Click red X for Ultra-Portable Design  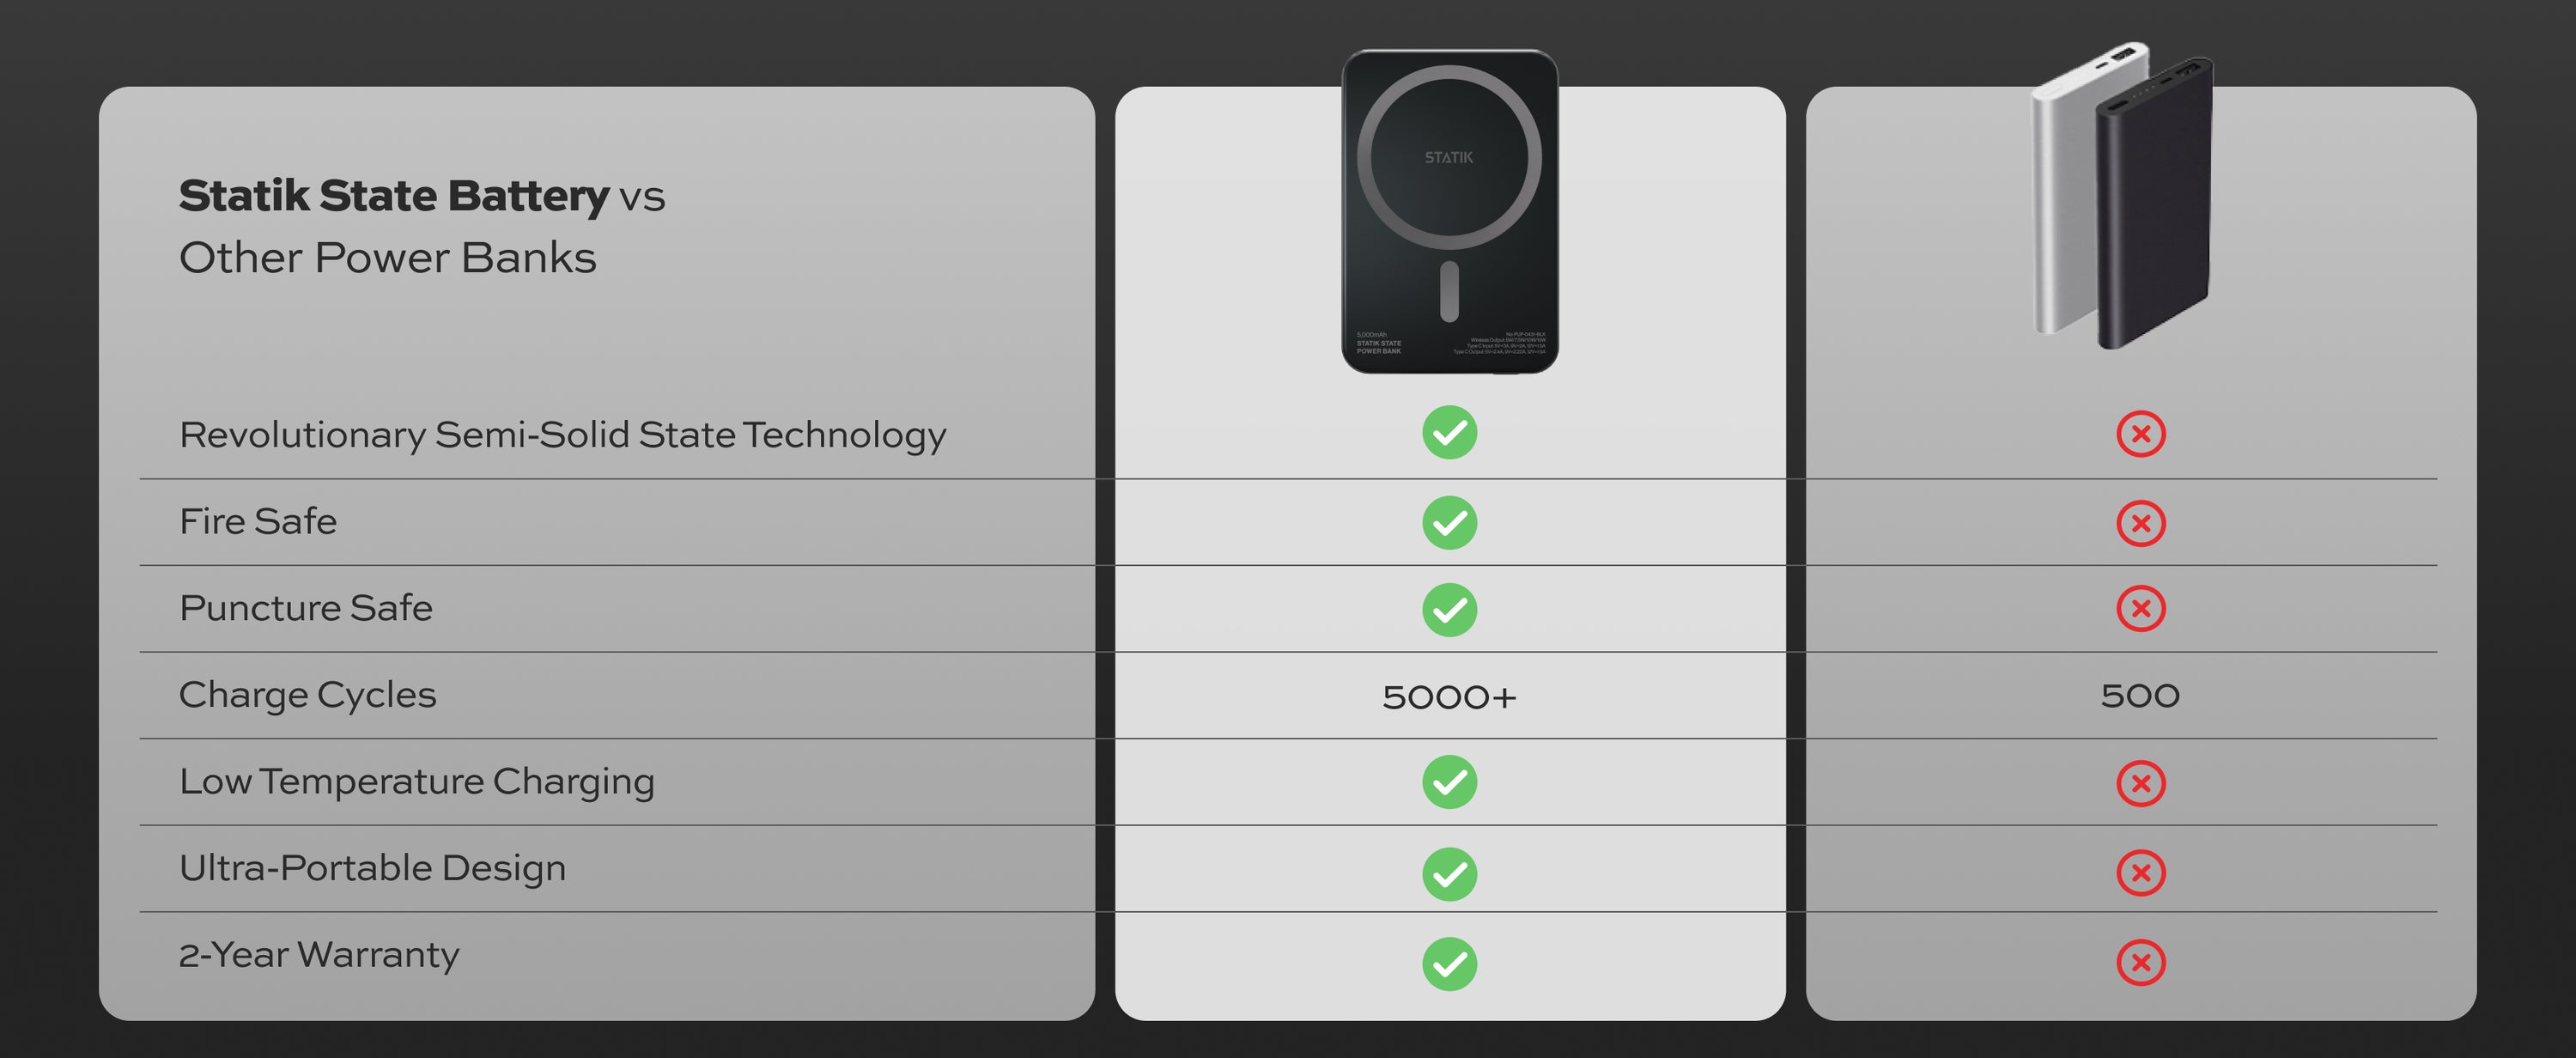(x=2140, y=873)
